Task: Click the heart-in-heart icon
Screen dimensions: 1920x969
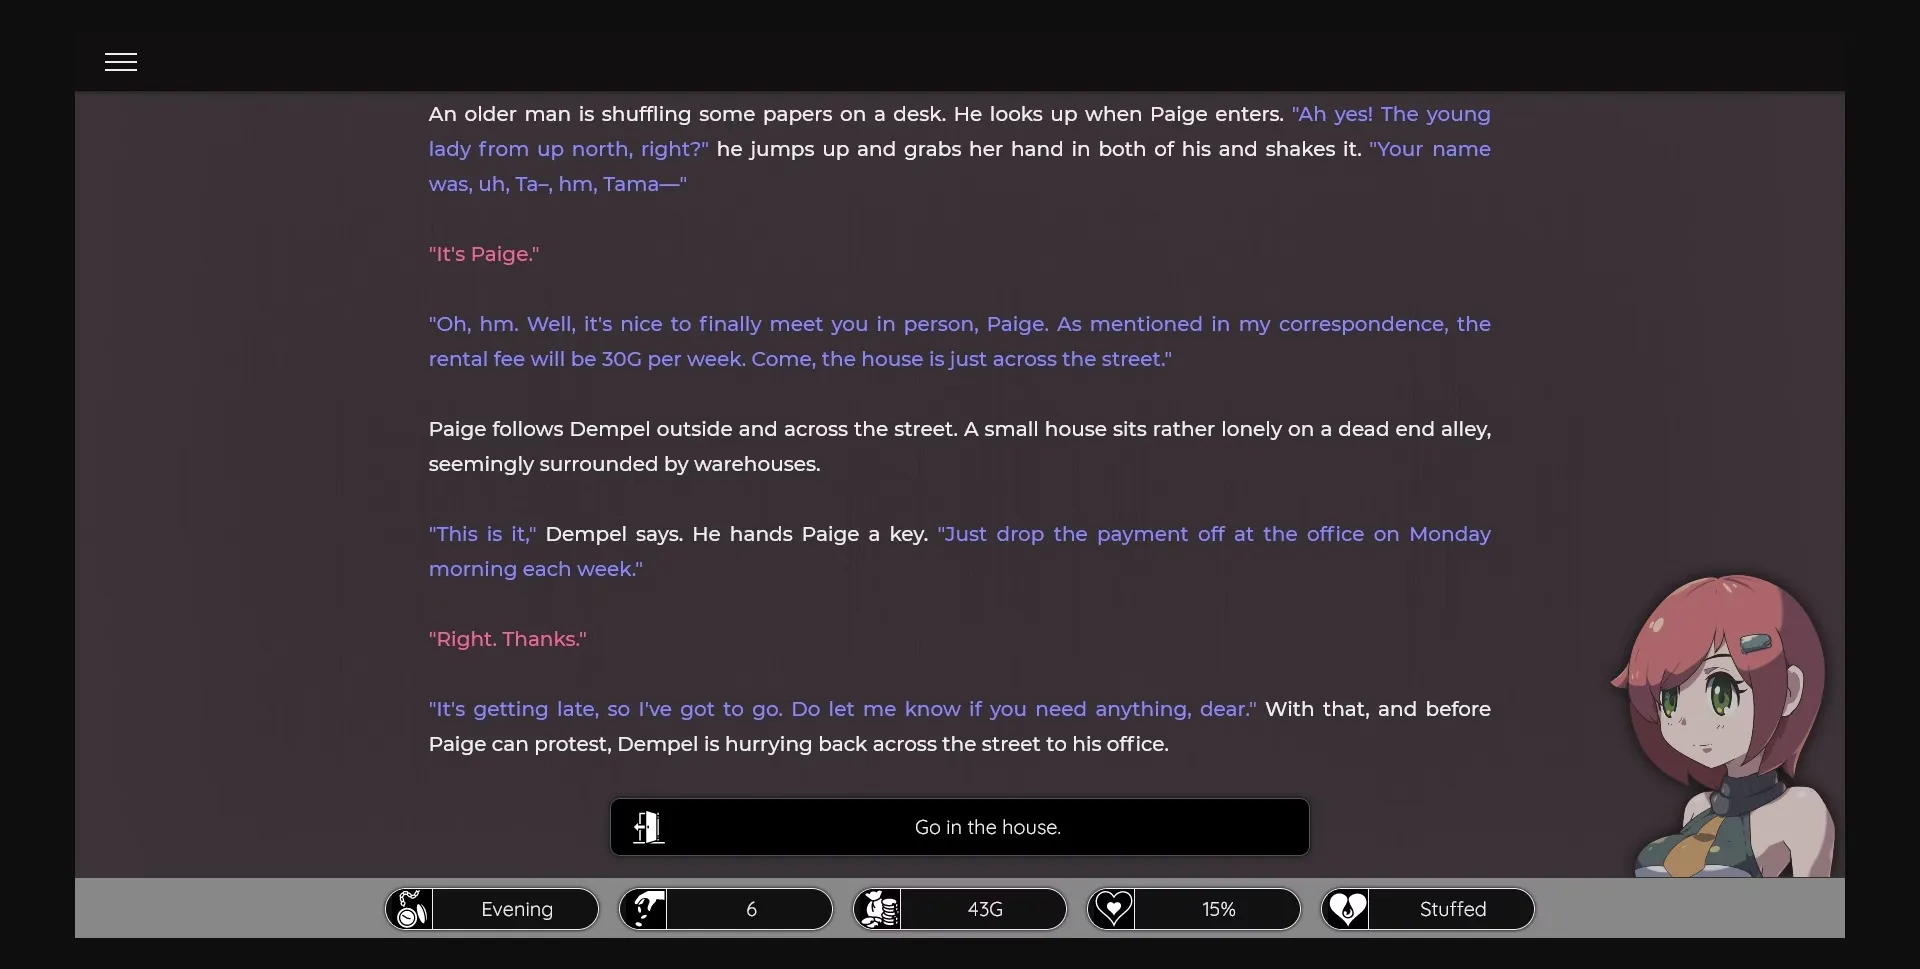Action: click(1112, 909)
